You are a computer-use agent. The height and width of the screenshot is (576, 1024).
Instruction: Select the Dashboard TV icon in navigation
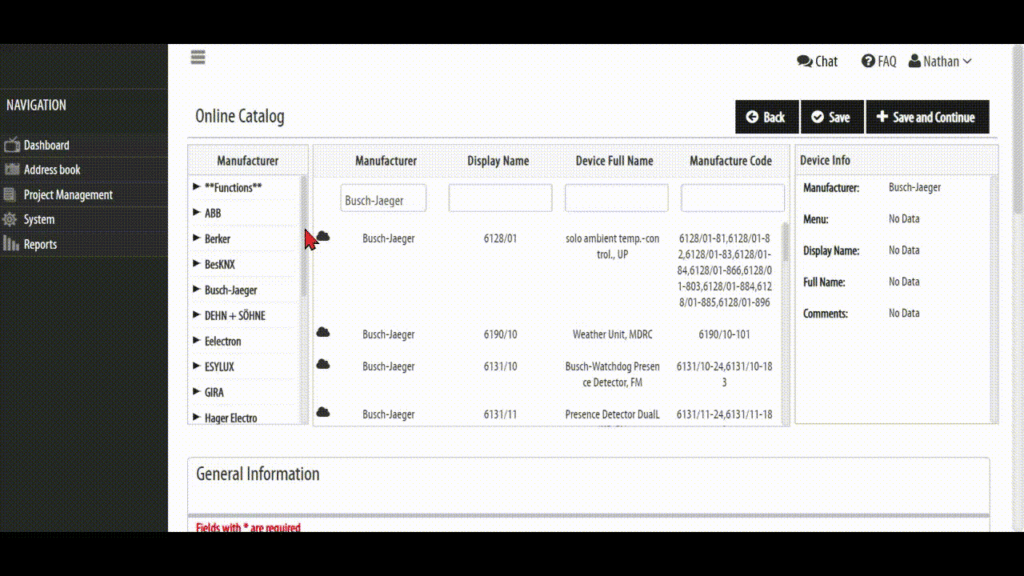(x=12, y=145)
